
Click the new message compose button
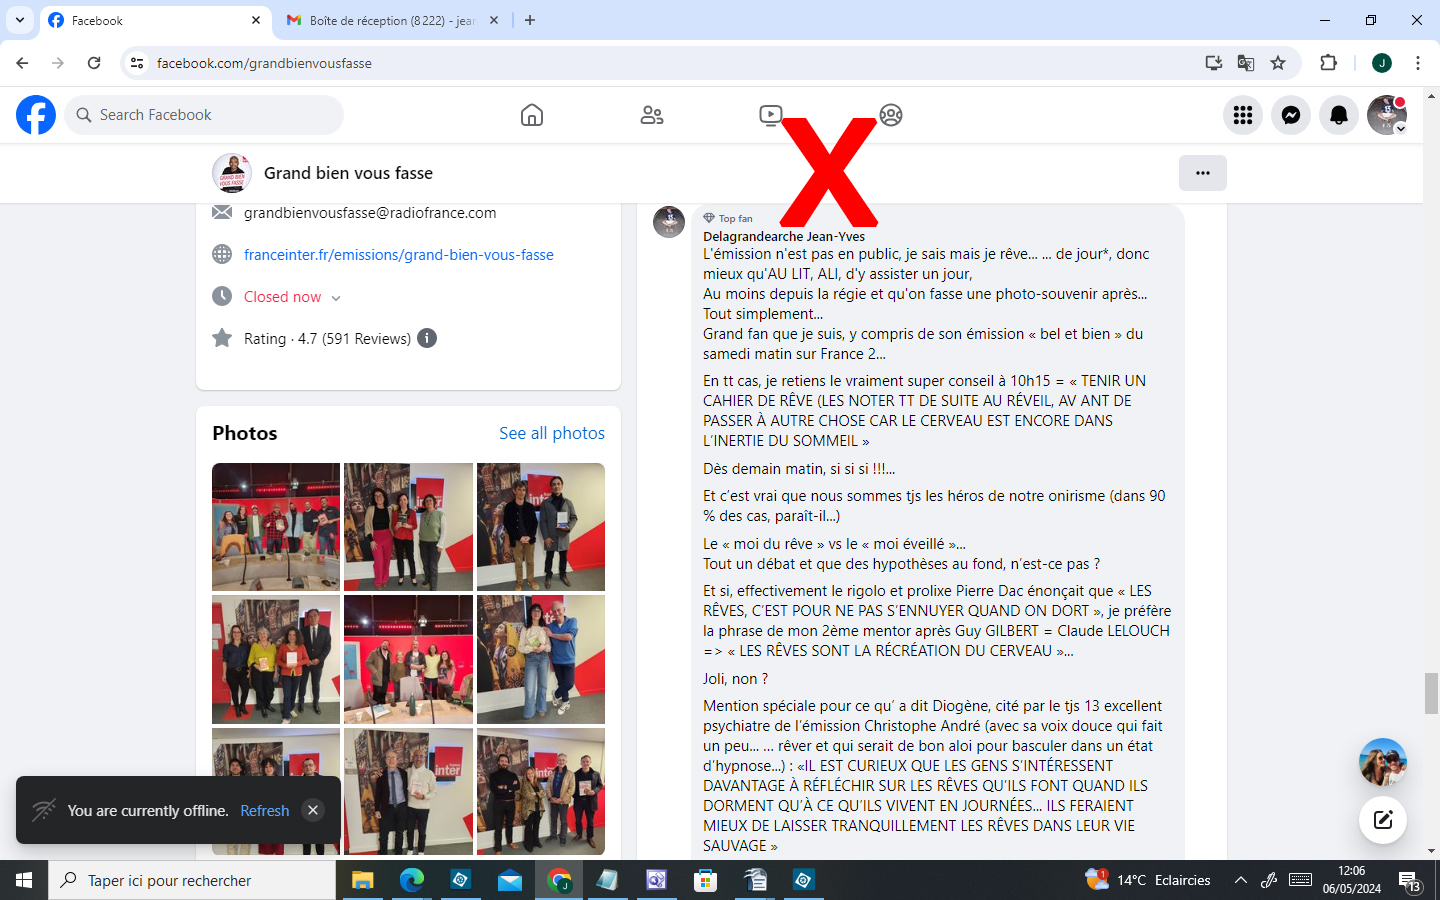pyautogui.click(x=1383, y=820)
